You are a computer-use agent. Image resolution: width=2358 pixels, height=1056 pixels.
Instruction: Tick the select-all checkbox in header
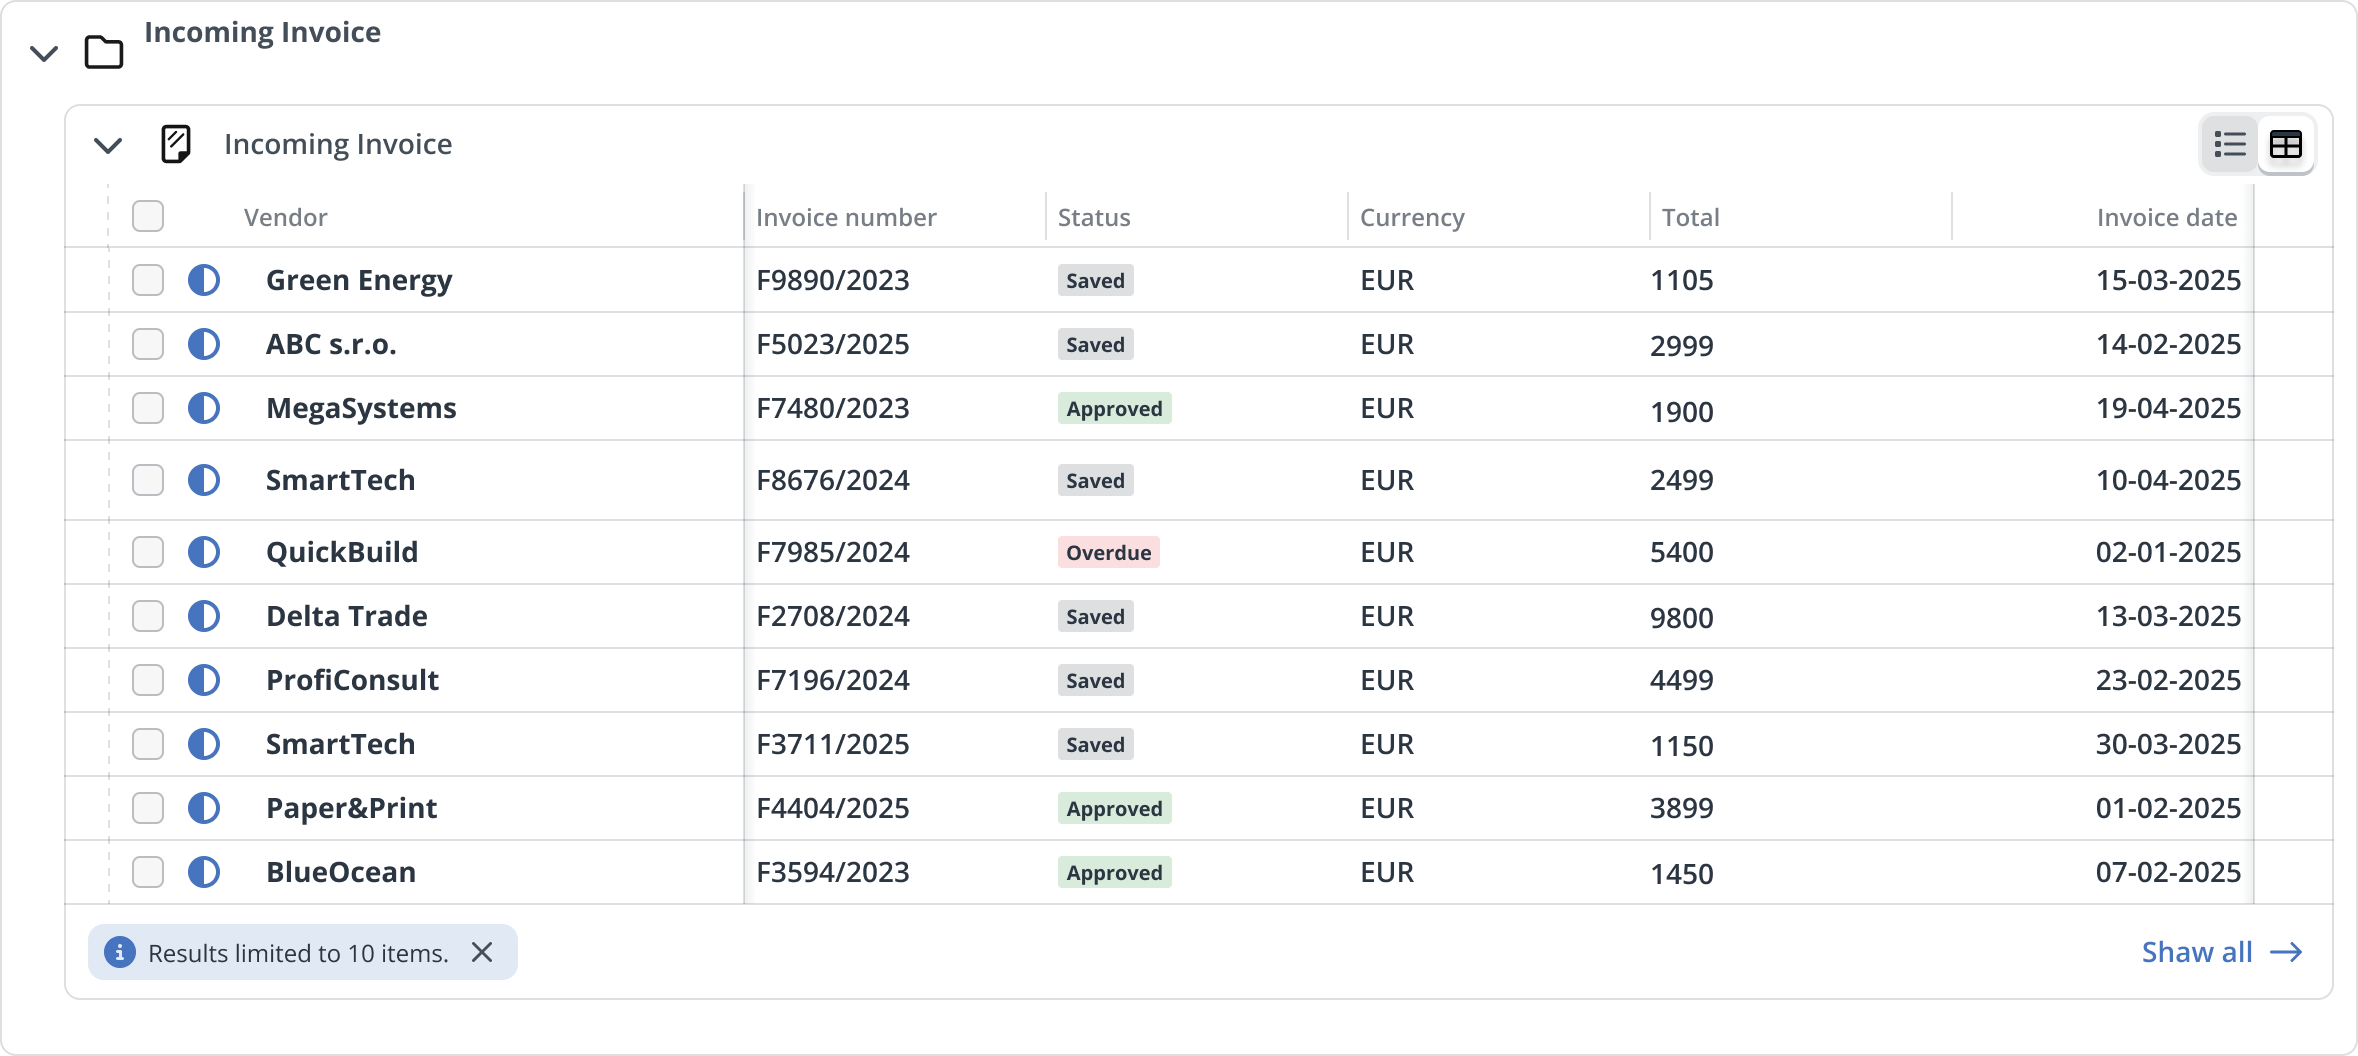148,216
